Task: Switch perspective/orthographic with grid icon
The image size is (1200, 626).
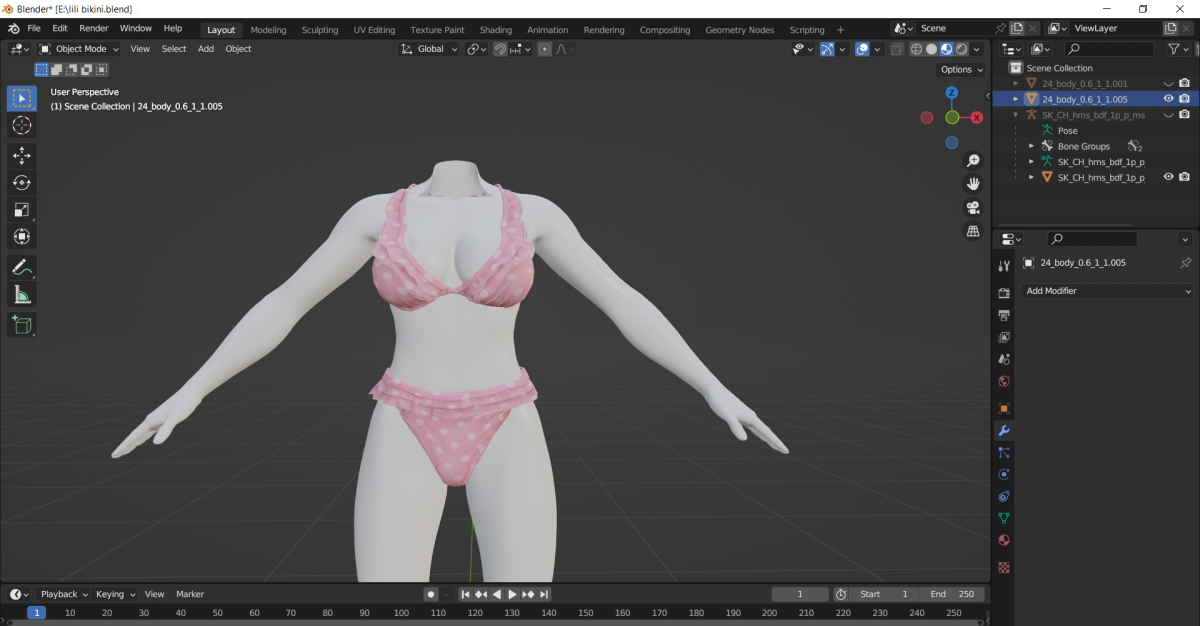Action: click(x=973, y=231)
